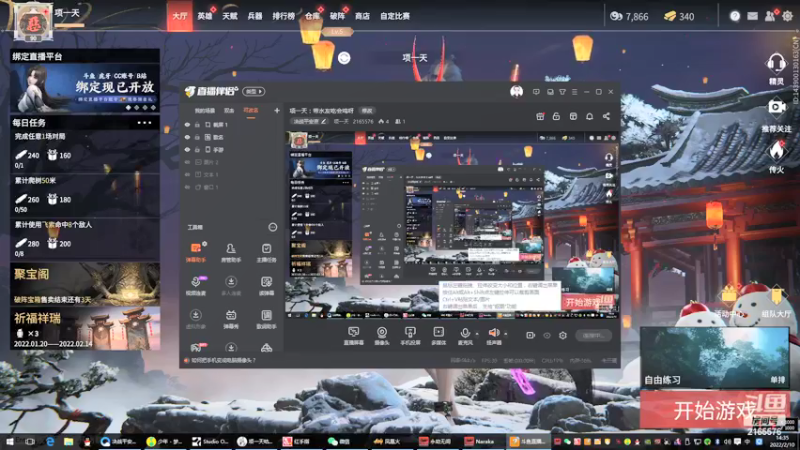This screenshot has width=800, height=450.
Task: Open the skin shirt icon in title bar
Action: tap(562, 92)
